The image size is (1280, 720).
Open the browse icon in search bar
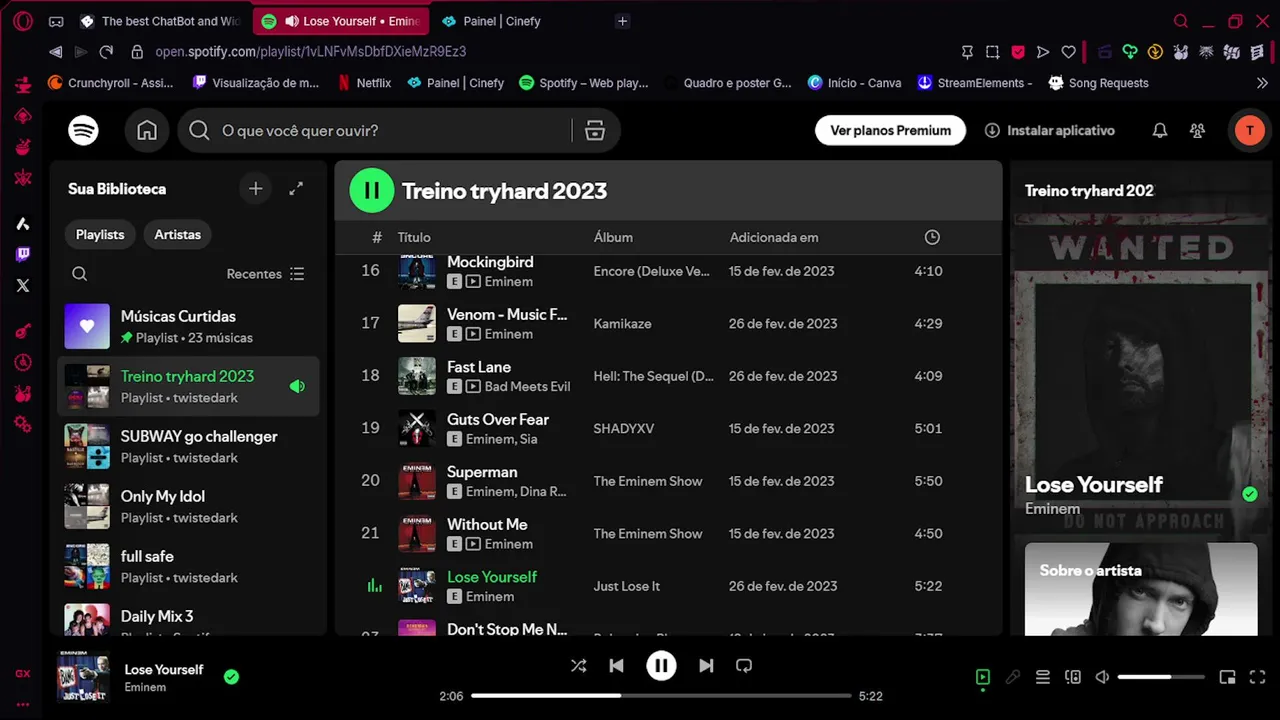click(x=595, y=131)
